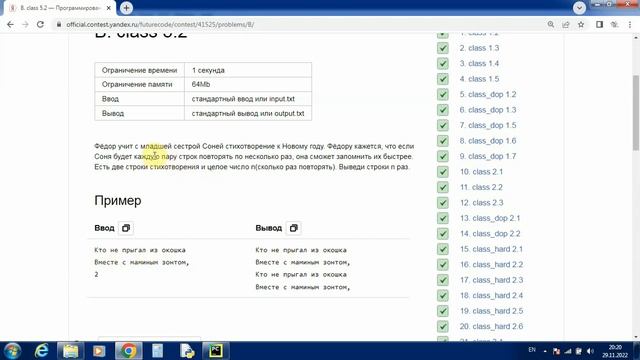Open the tab search dropdown arrow

click(x=579, y=8)
